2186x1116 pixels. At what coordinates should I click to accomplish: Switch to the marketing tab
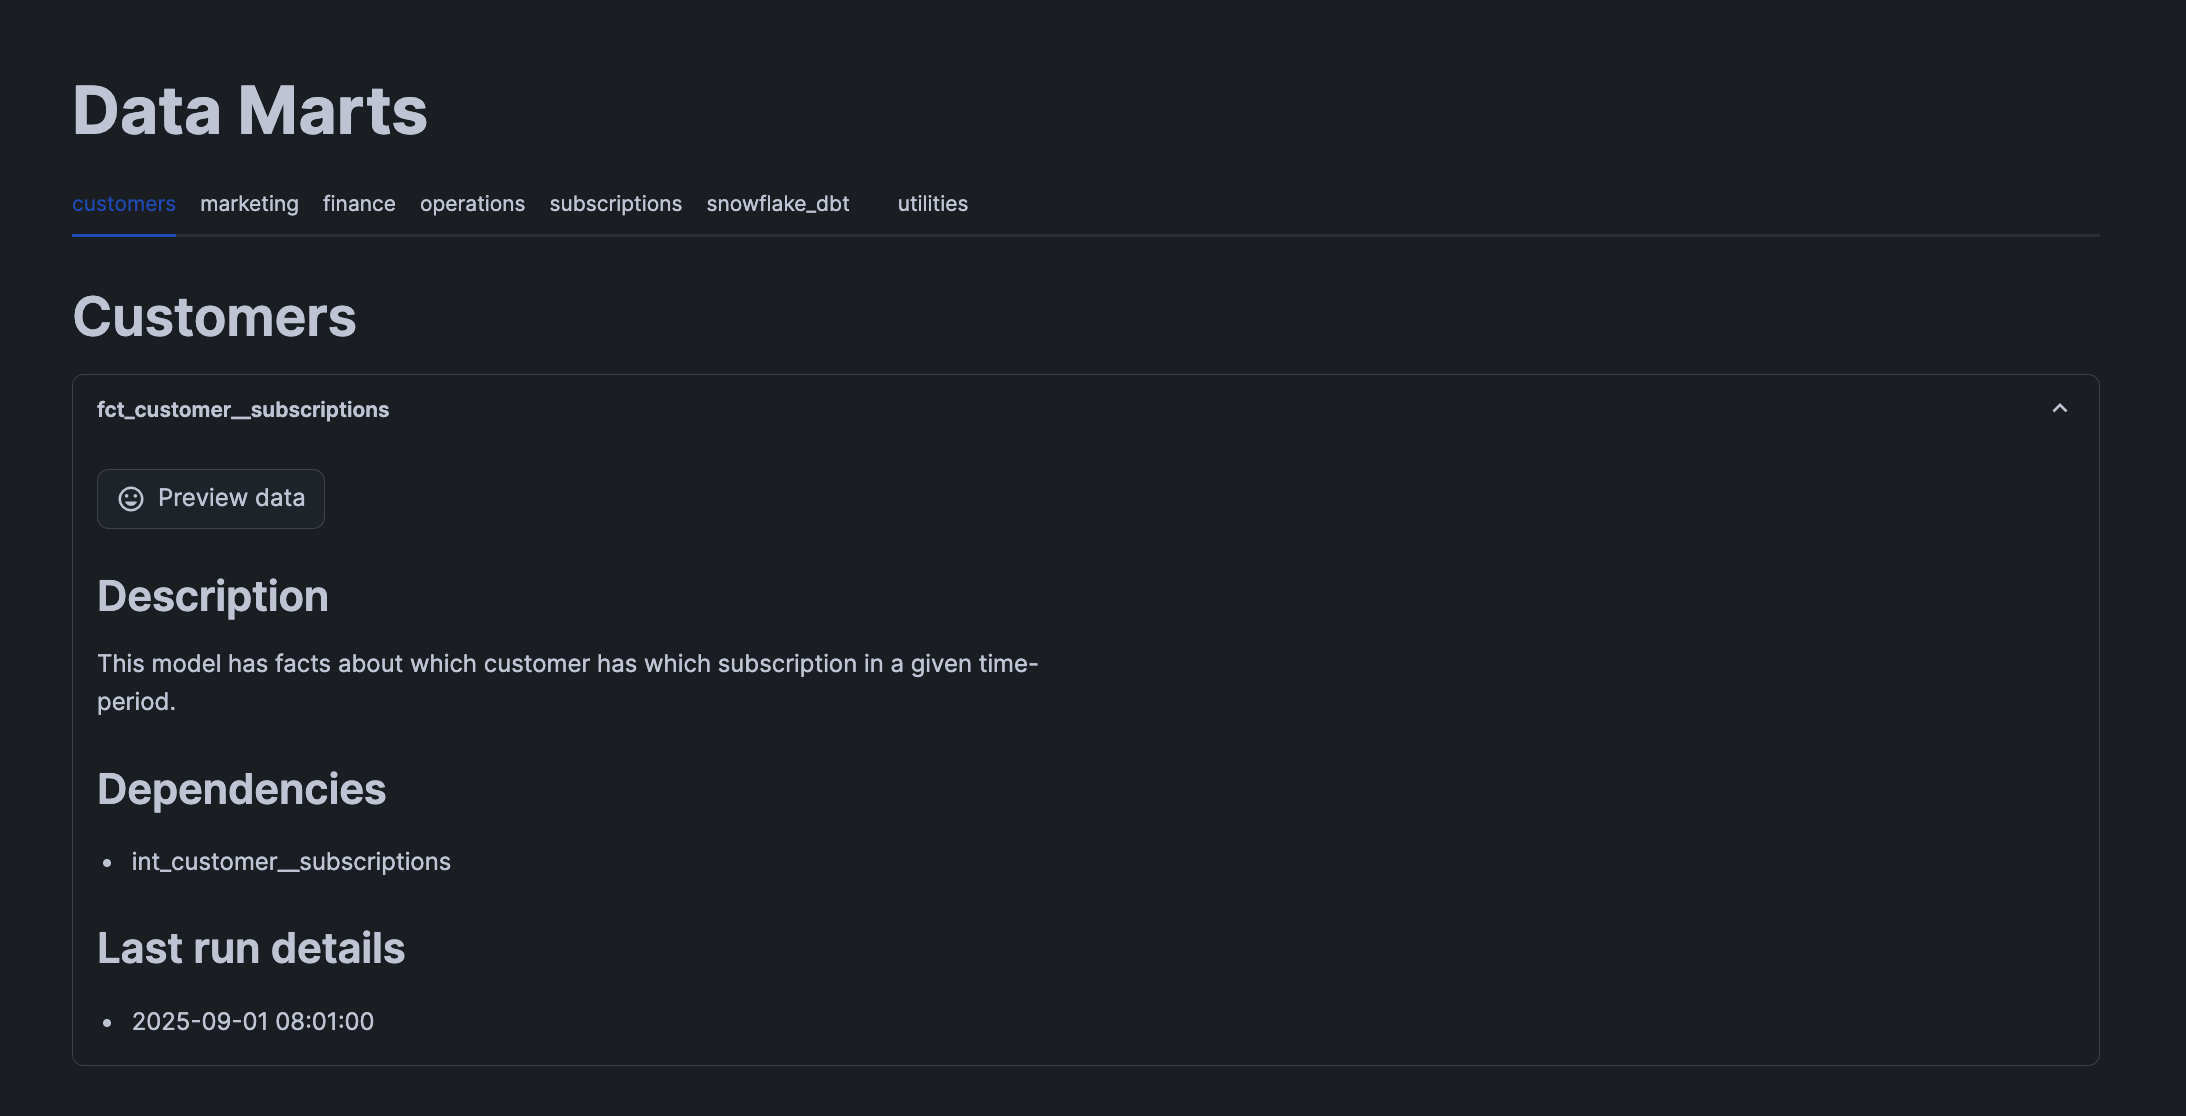click(x=249, y=204)
